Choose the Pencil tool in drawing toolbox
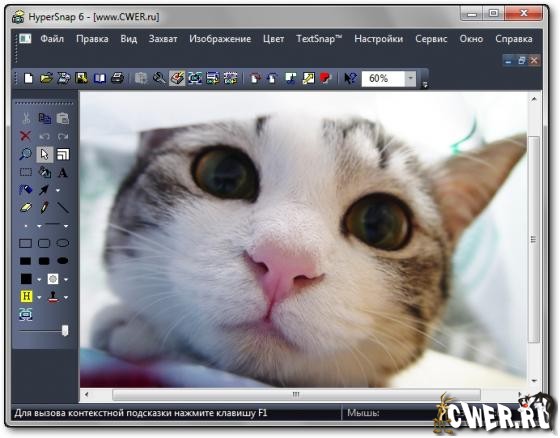This screenshot has height=438, width=560. click(44, 208)
